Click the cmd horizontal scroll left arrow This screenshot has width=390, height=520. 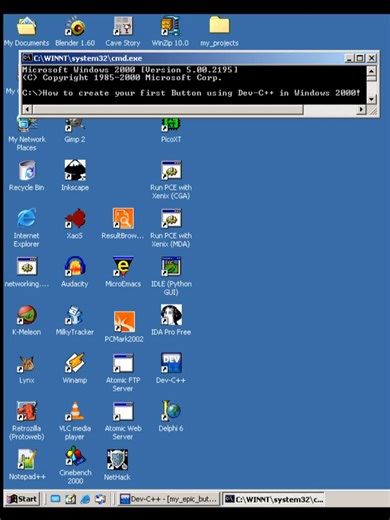point(27,109)
